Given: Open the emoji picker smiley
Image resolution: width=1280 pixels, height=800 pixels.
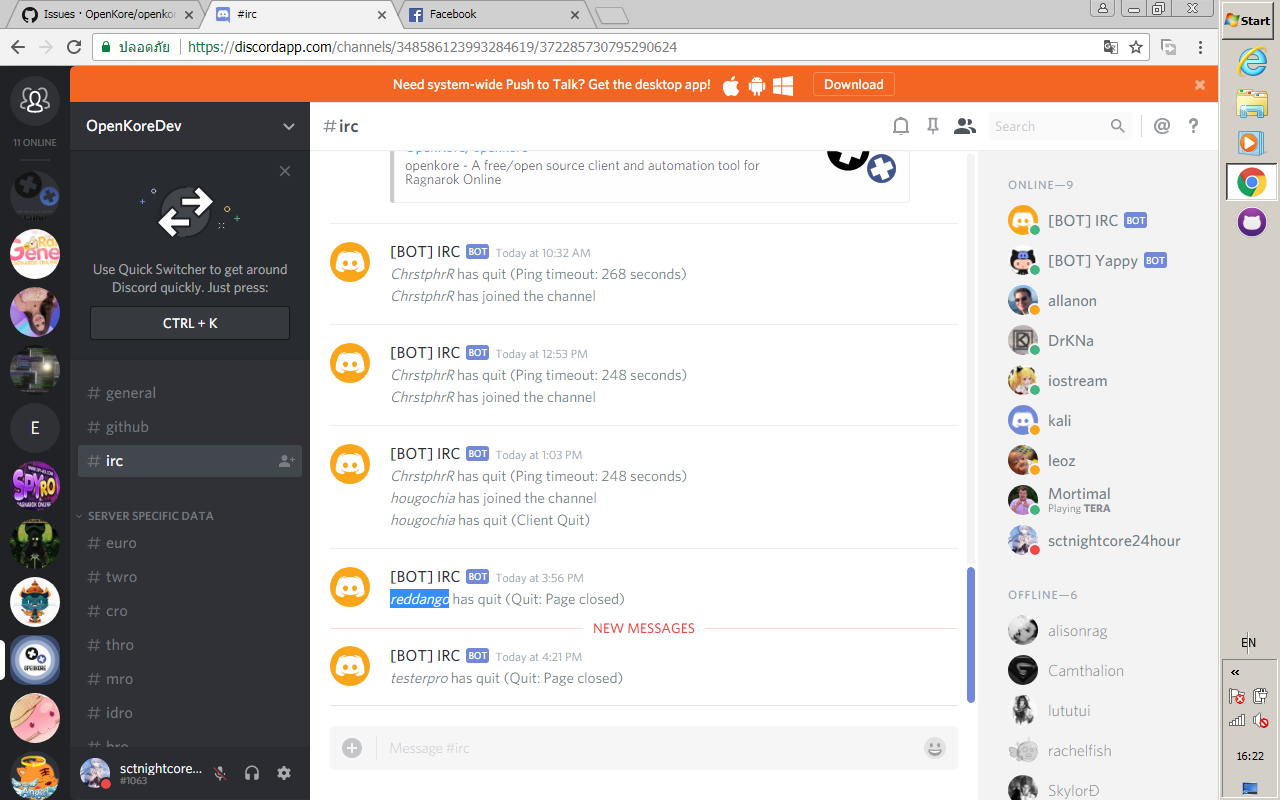Looking at the screenshot, I should click(935, 748).
